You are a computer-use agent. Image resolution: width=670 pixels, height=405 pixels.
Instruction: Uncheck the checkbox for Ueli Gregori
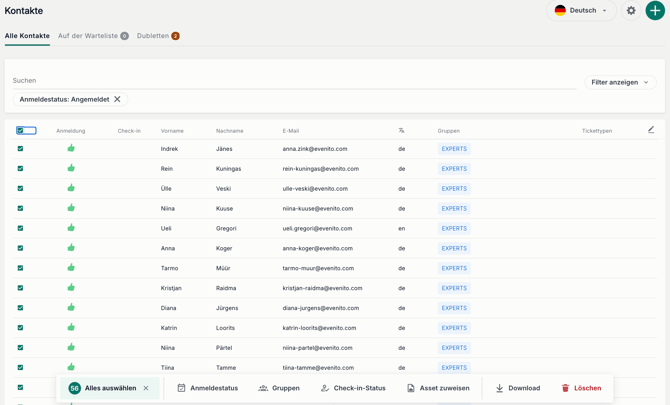point(20,228)
